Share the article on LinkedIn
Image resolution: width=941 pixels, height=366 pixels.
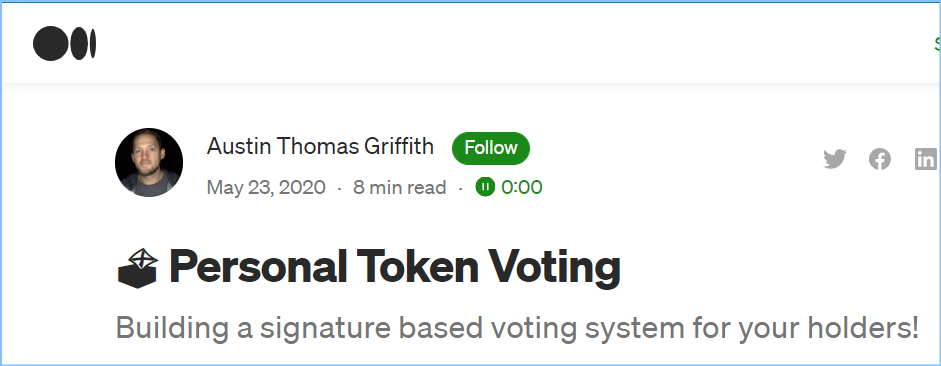(926, 160)
